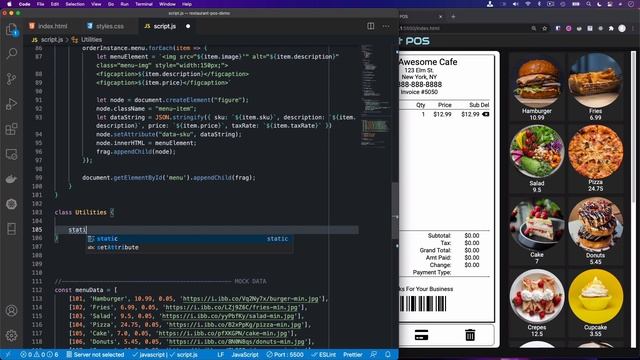Close the POS browser tab

[440, 17]
